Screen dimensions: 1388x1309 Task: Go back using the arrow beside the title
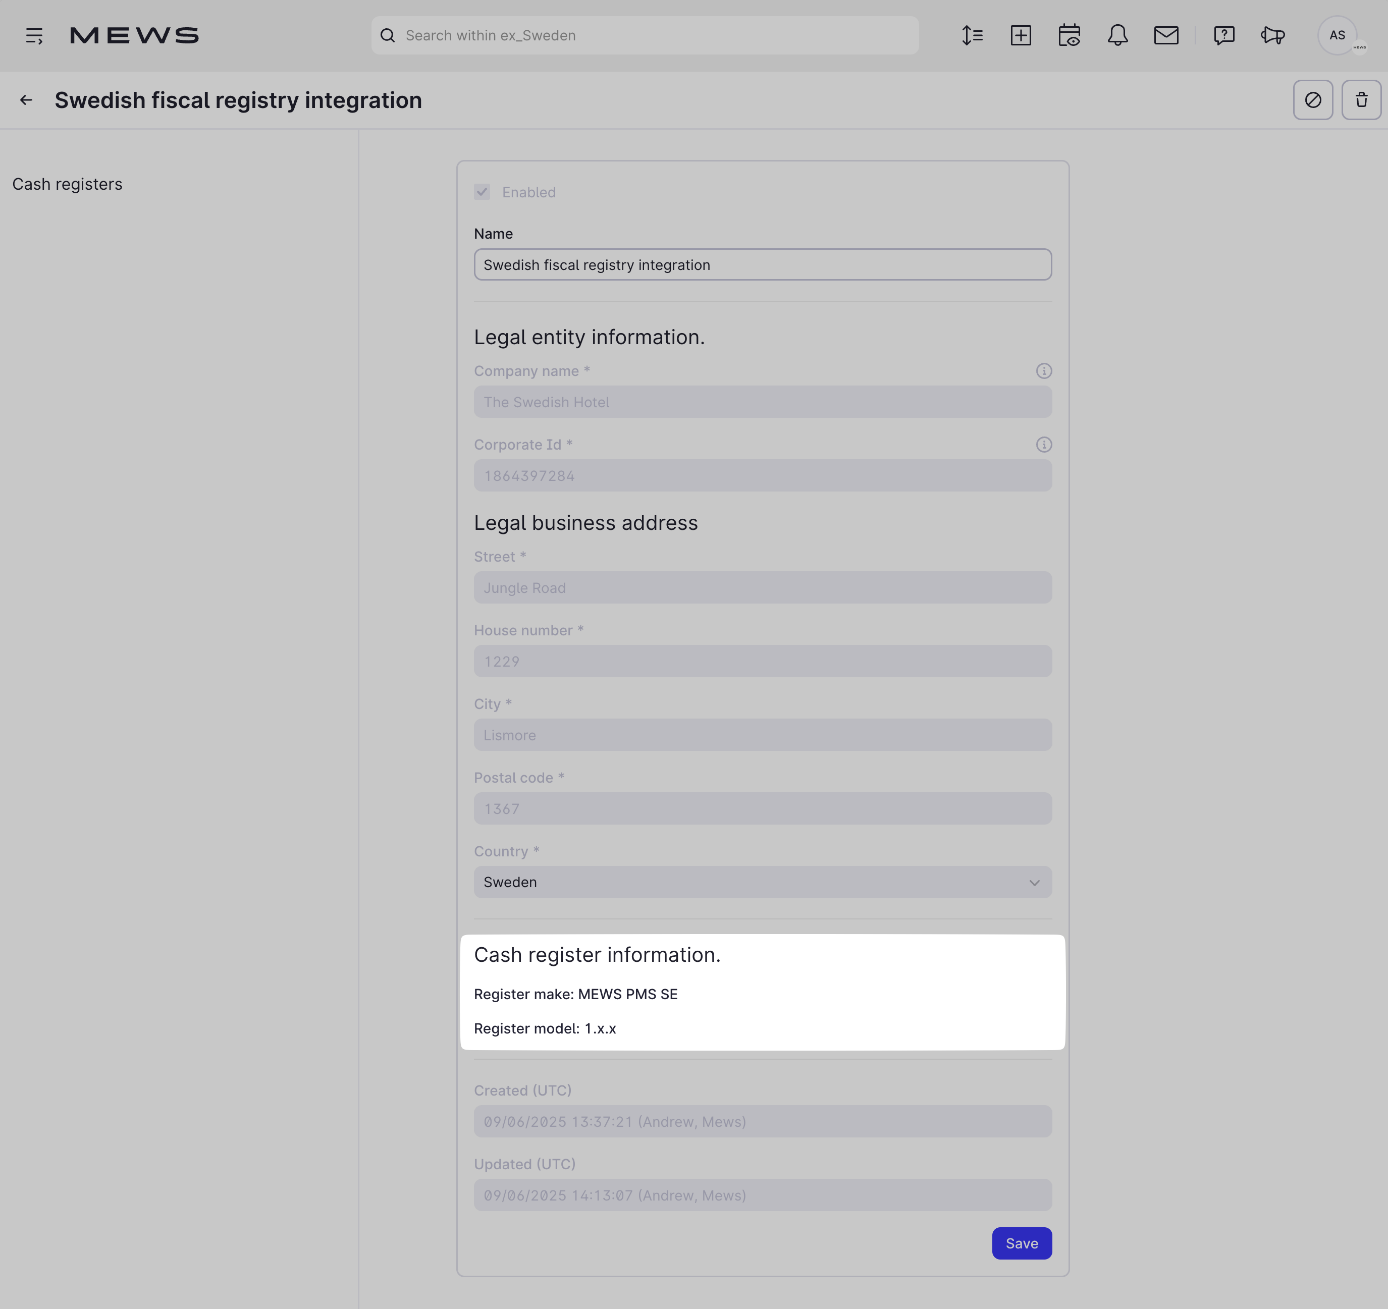click(x=25, y=100)
